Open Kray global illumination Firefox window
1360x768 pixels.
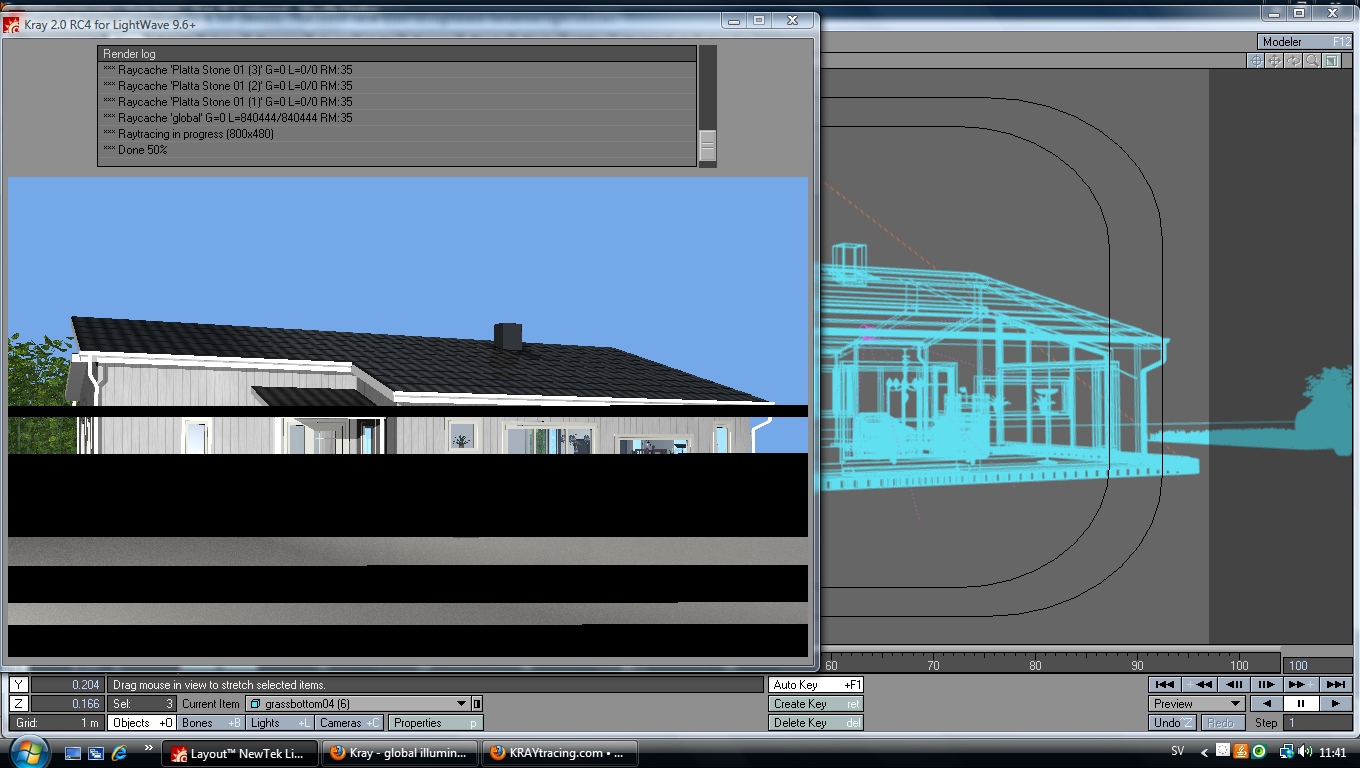[x=399, y=753]
